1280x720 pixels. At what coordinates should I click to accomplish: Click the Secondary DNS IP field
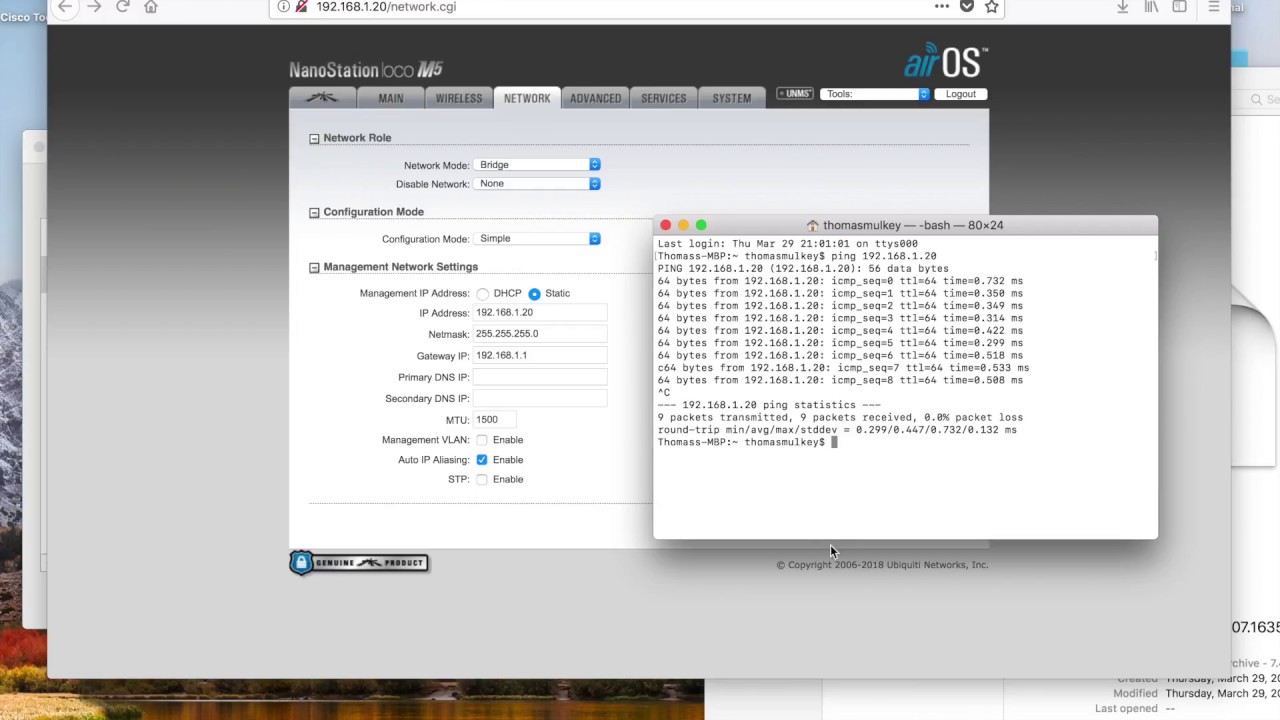coord(540,398)
